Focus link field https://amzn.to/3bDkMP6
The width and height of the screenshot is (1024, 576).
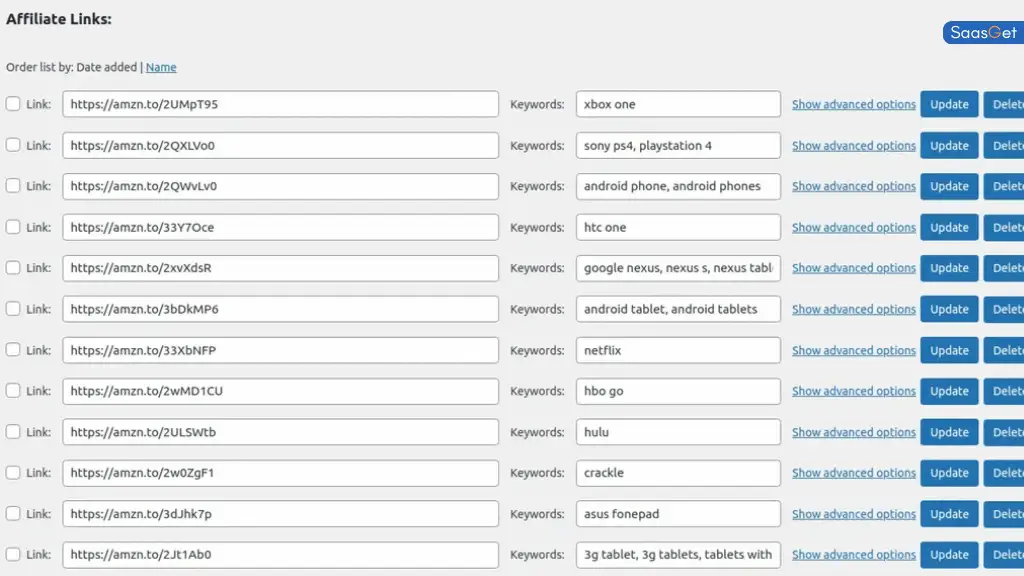(280, 309)
